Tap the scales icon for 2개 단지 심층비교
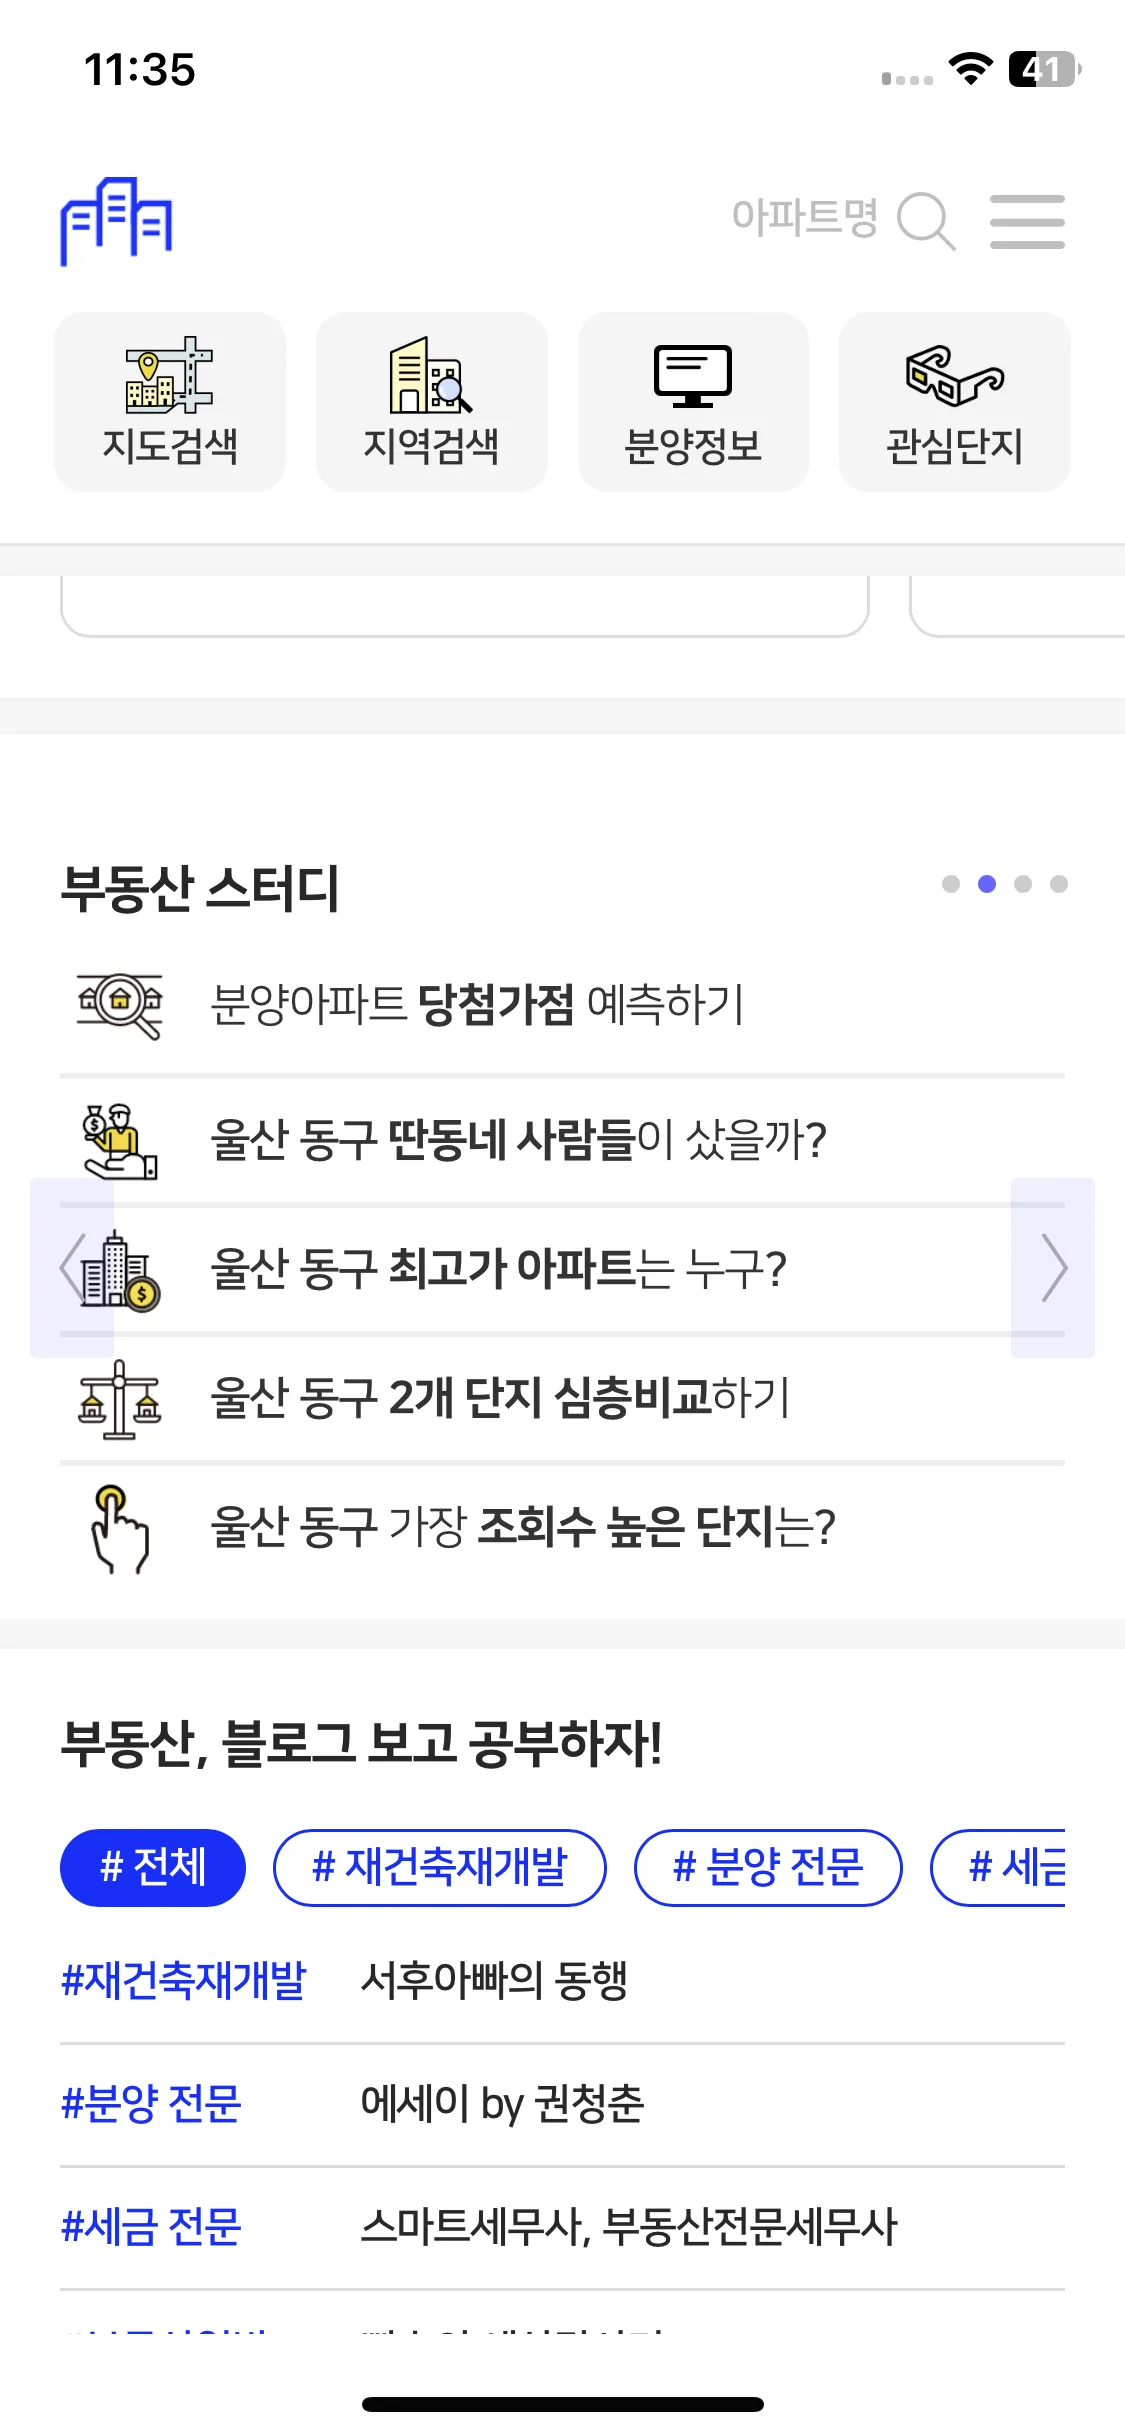 pos(120,1399)
